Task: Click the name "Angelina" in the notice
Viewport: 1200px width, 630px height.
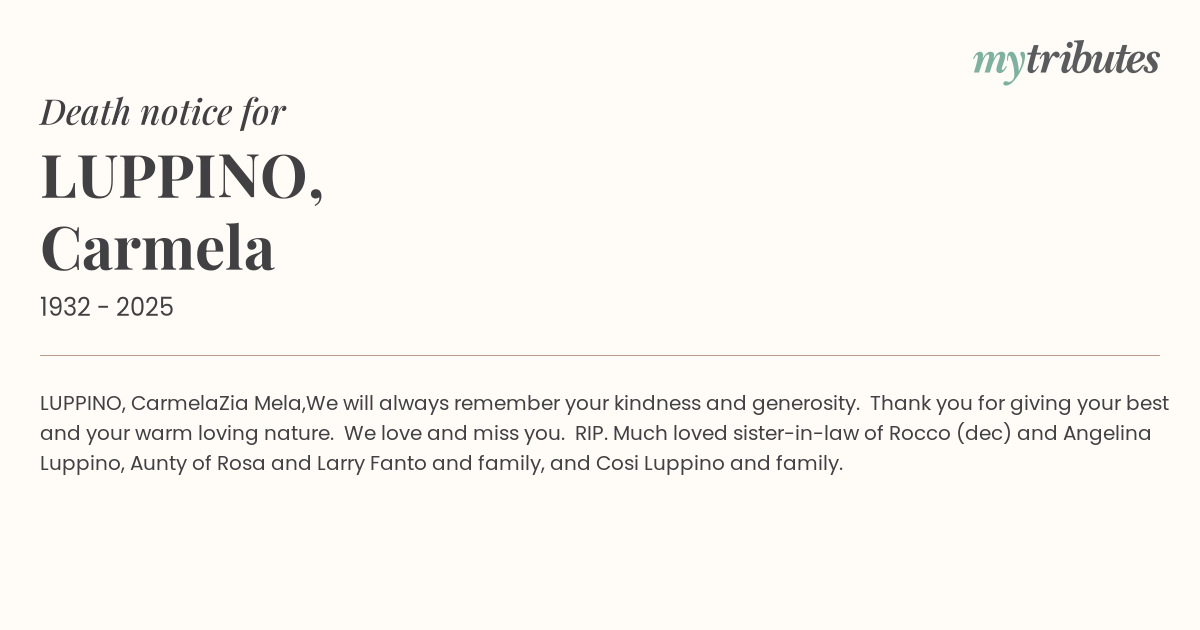Action: [1107, 434]
